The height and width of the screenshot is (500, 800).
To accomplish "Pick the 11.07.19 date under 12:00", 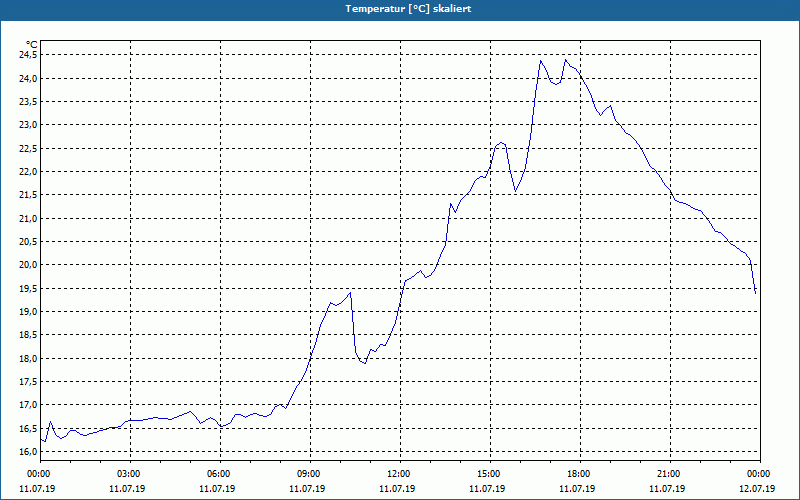I will coord(397,488).
